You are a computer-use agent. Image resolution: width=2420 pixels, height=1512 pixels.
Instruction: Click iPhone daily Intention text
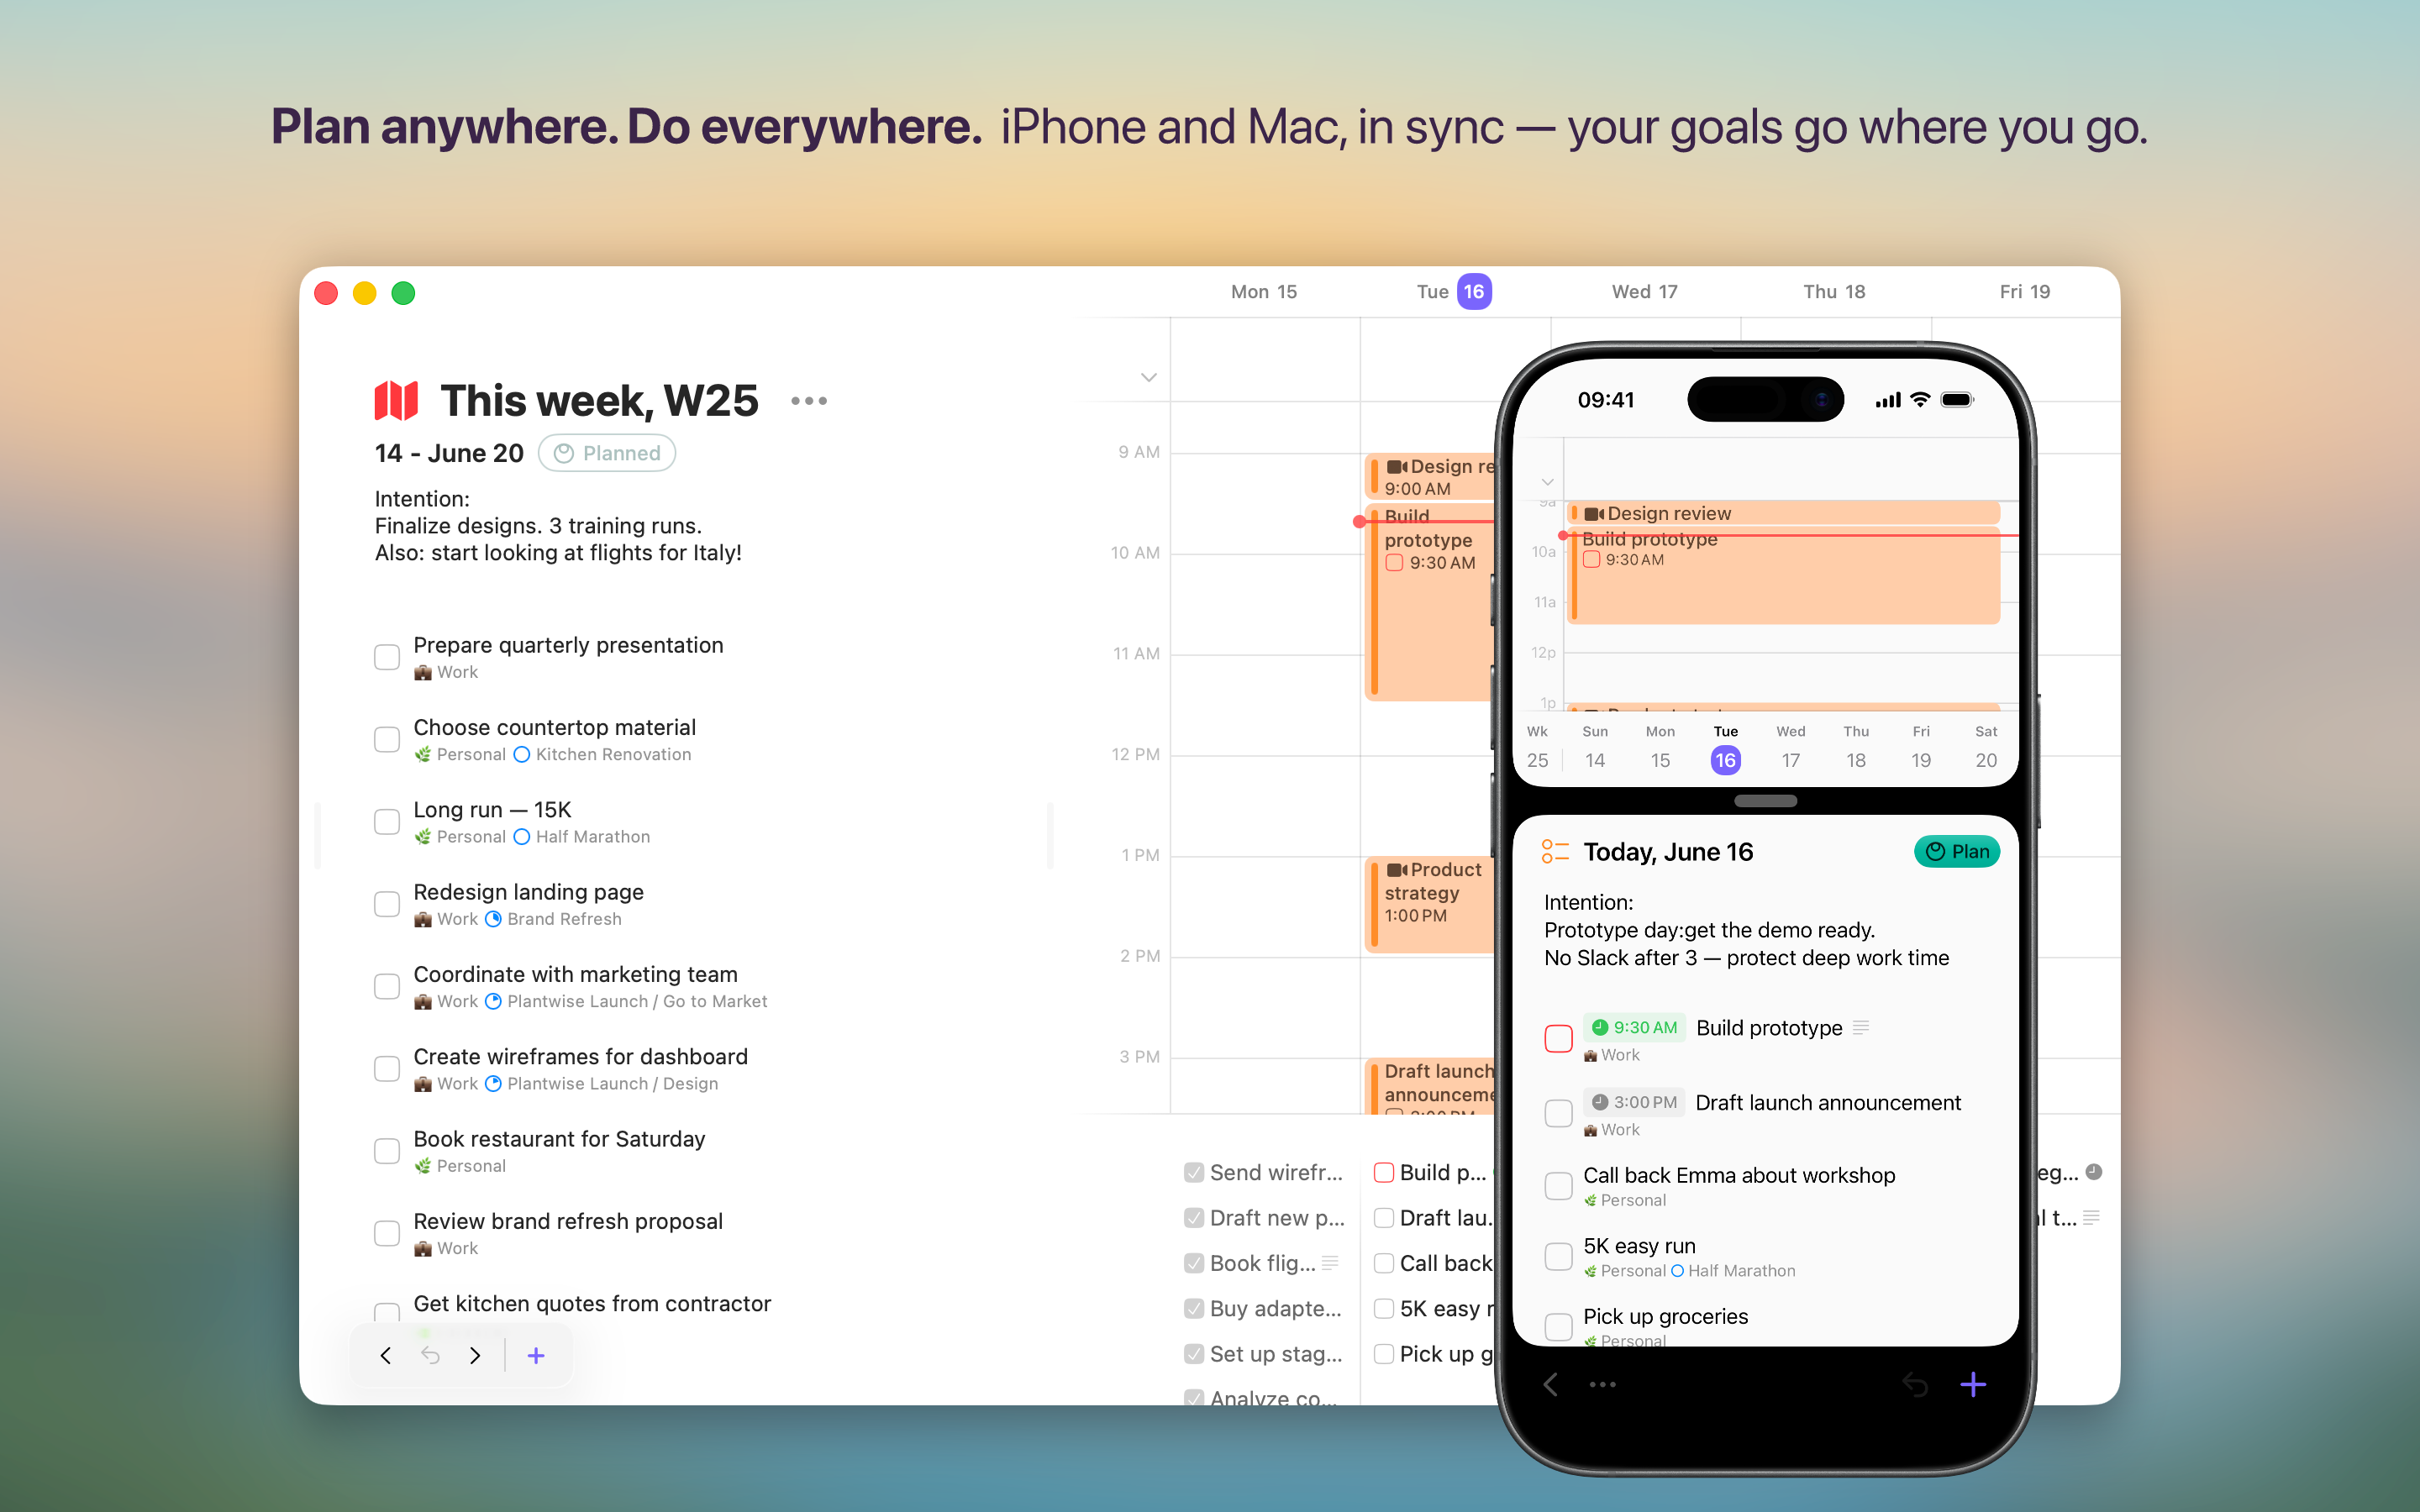(1746, 930)
